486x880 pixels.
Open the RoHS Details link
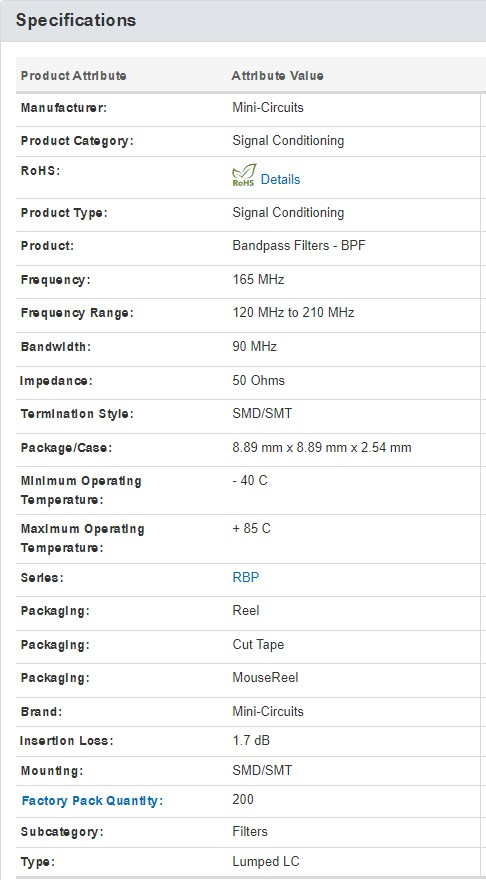click(x=280, y=180)
